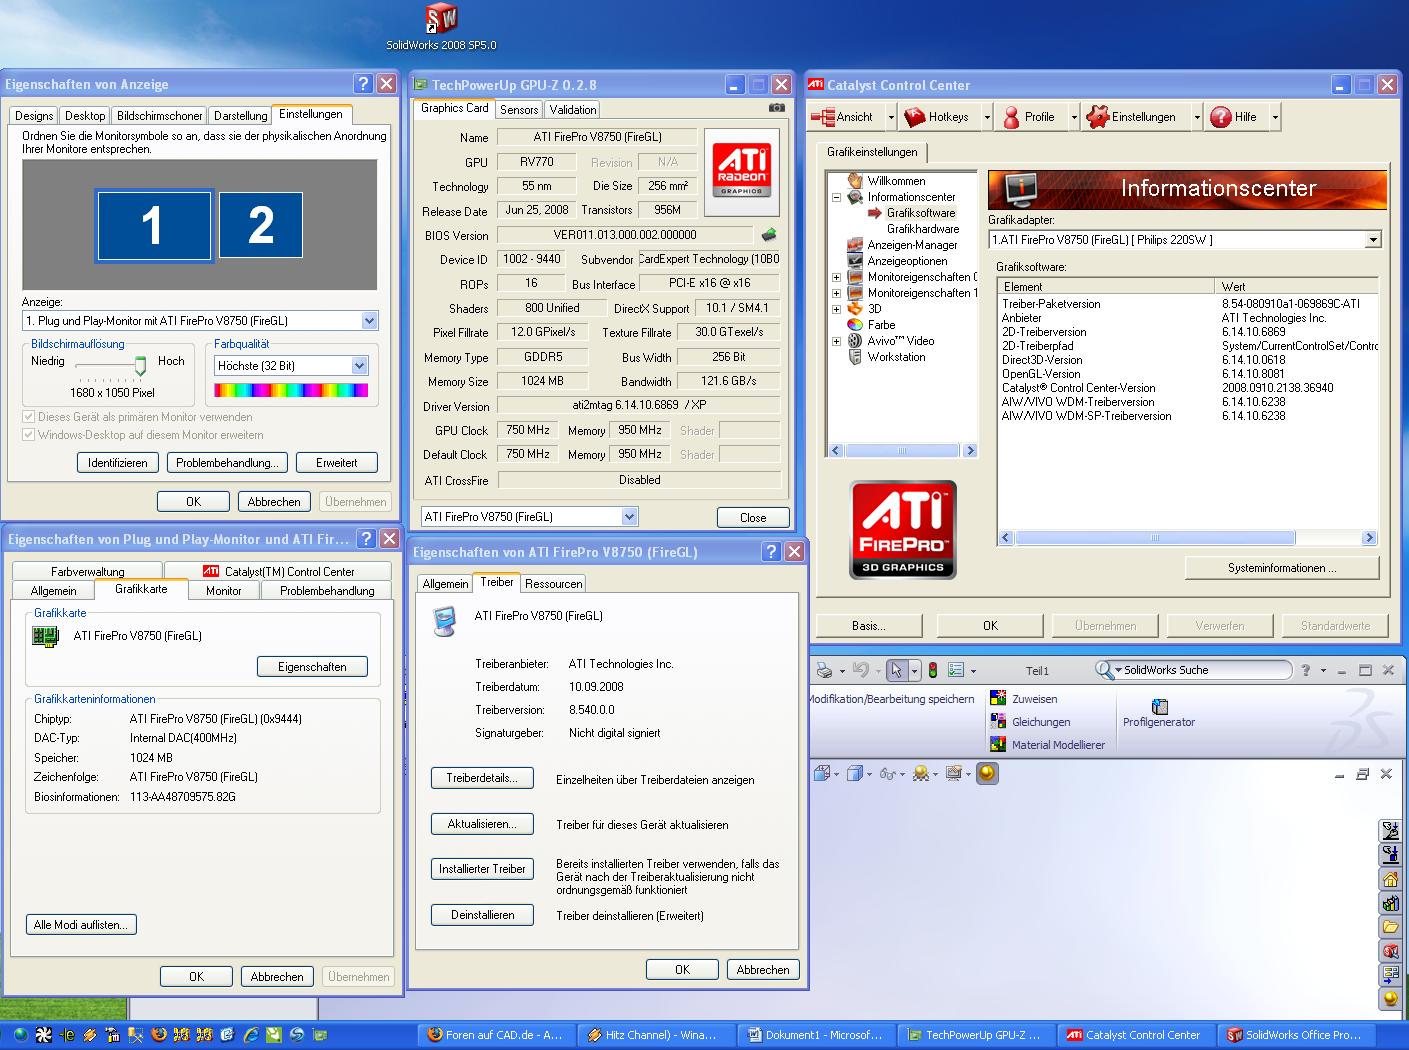Expand the 3D tree node

point(836,309)
